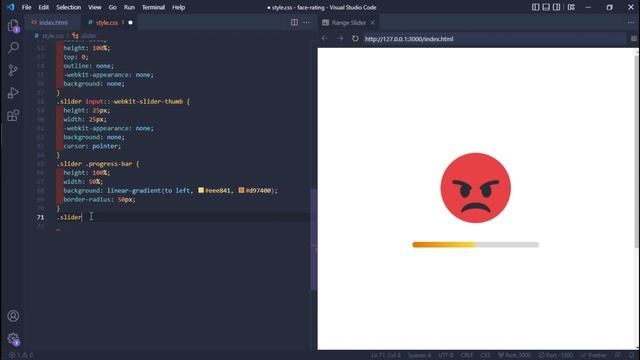Image resolution: width=640 pixels, height=360 pixels.
Task: Split the code editor right
Action: point(294,22)
